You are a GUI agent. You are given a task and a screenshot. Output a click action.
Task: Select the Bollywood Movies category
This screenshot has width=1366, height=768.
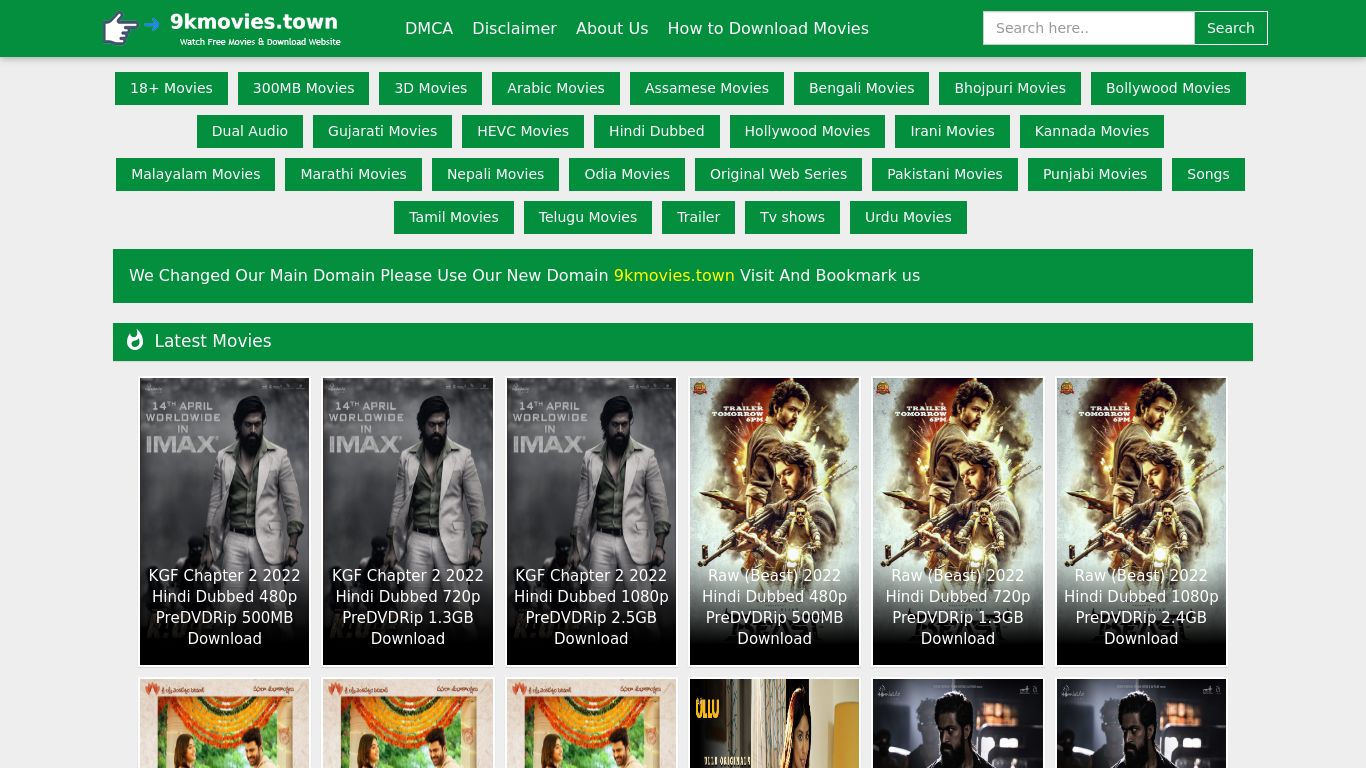click(x=1167, y=88)
